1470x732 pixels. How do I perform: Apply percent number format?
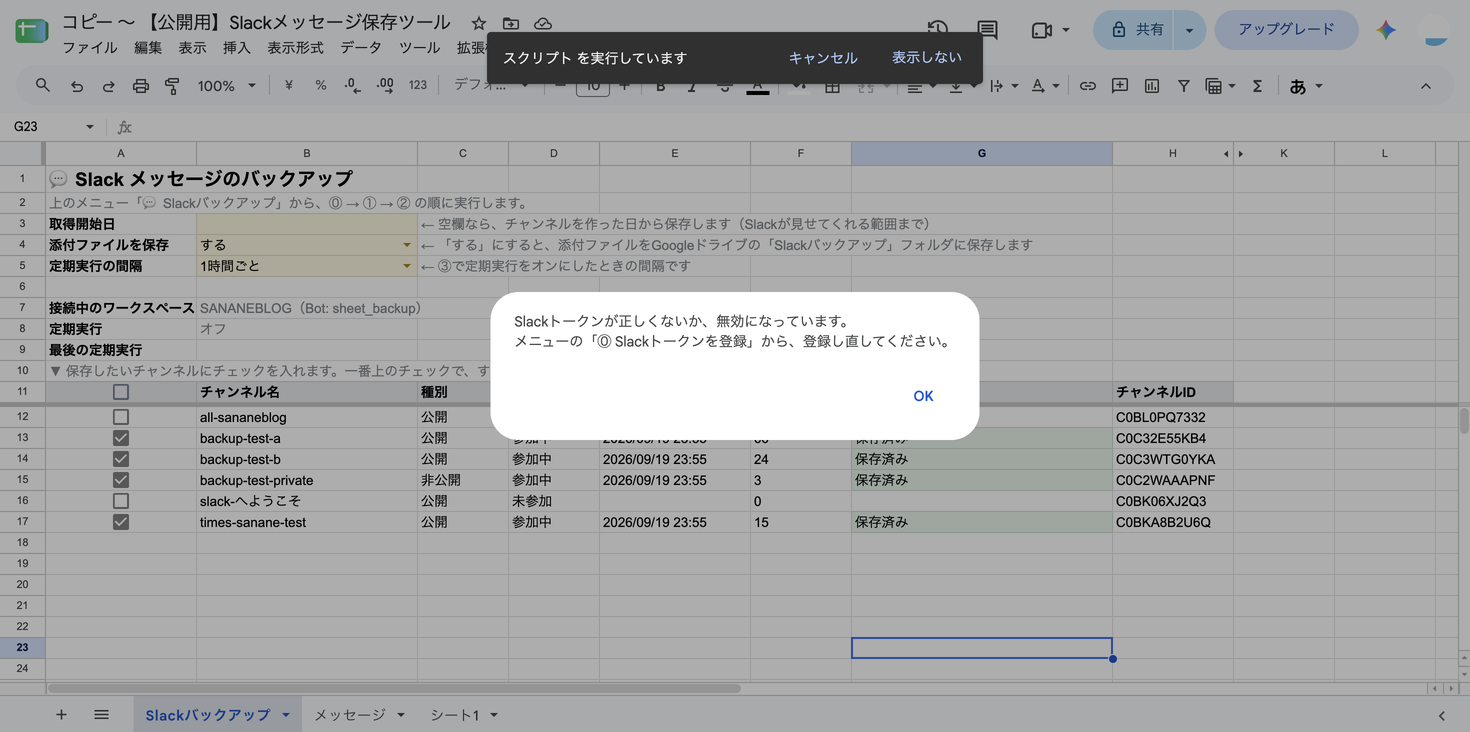(x=320, y=86)
